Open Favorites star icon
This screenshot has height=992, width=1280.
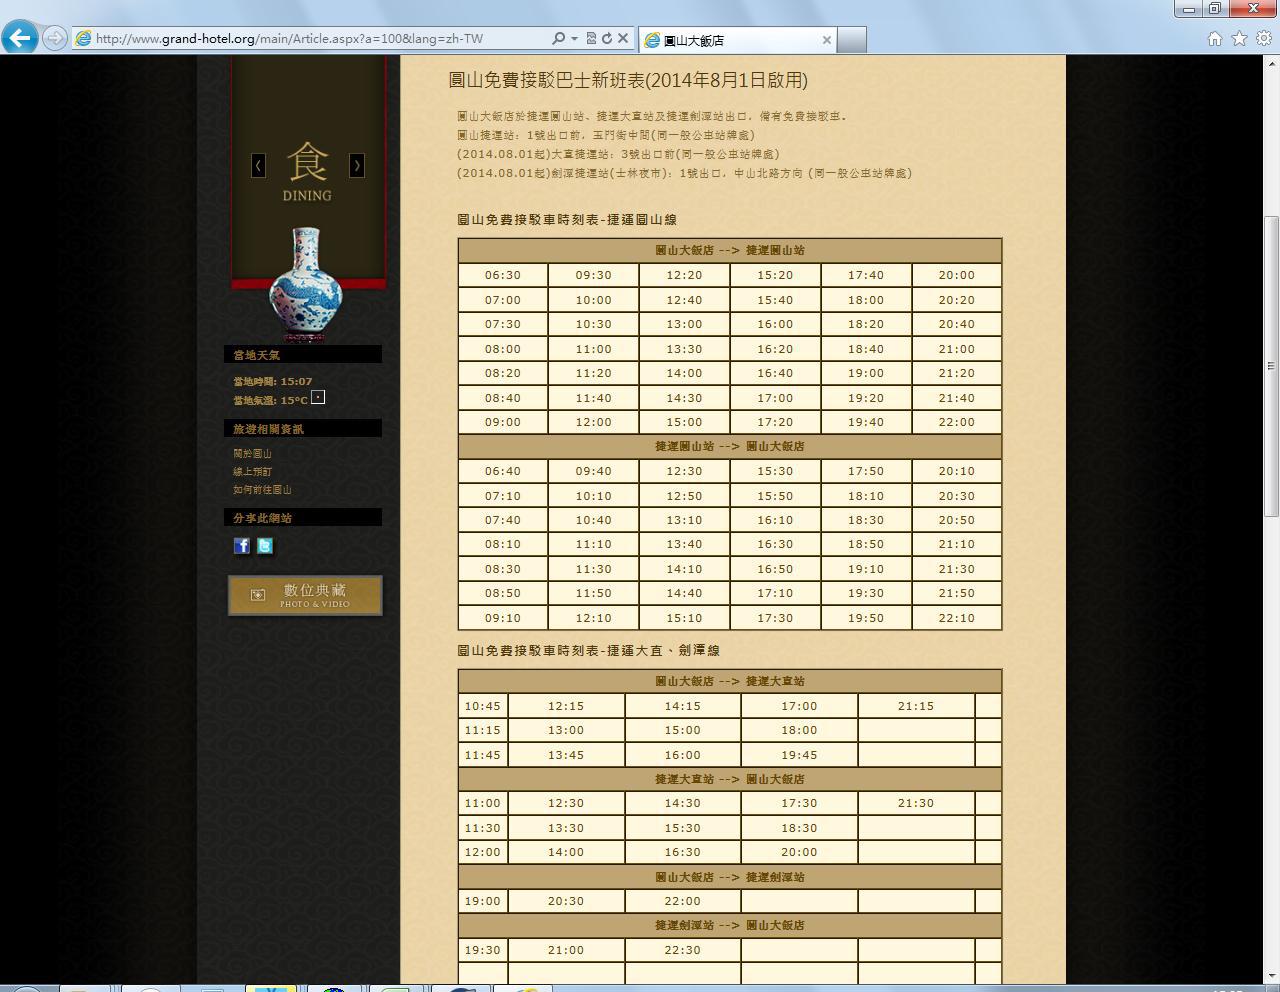coord(1239,38)
